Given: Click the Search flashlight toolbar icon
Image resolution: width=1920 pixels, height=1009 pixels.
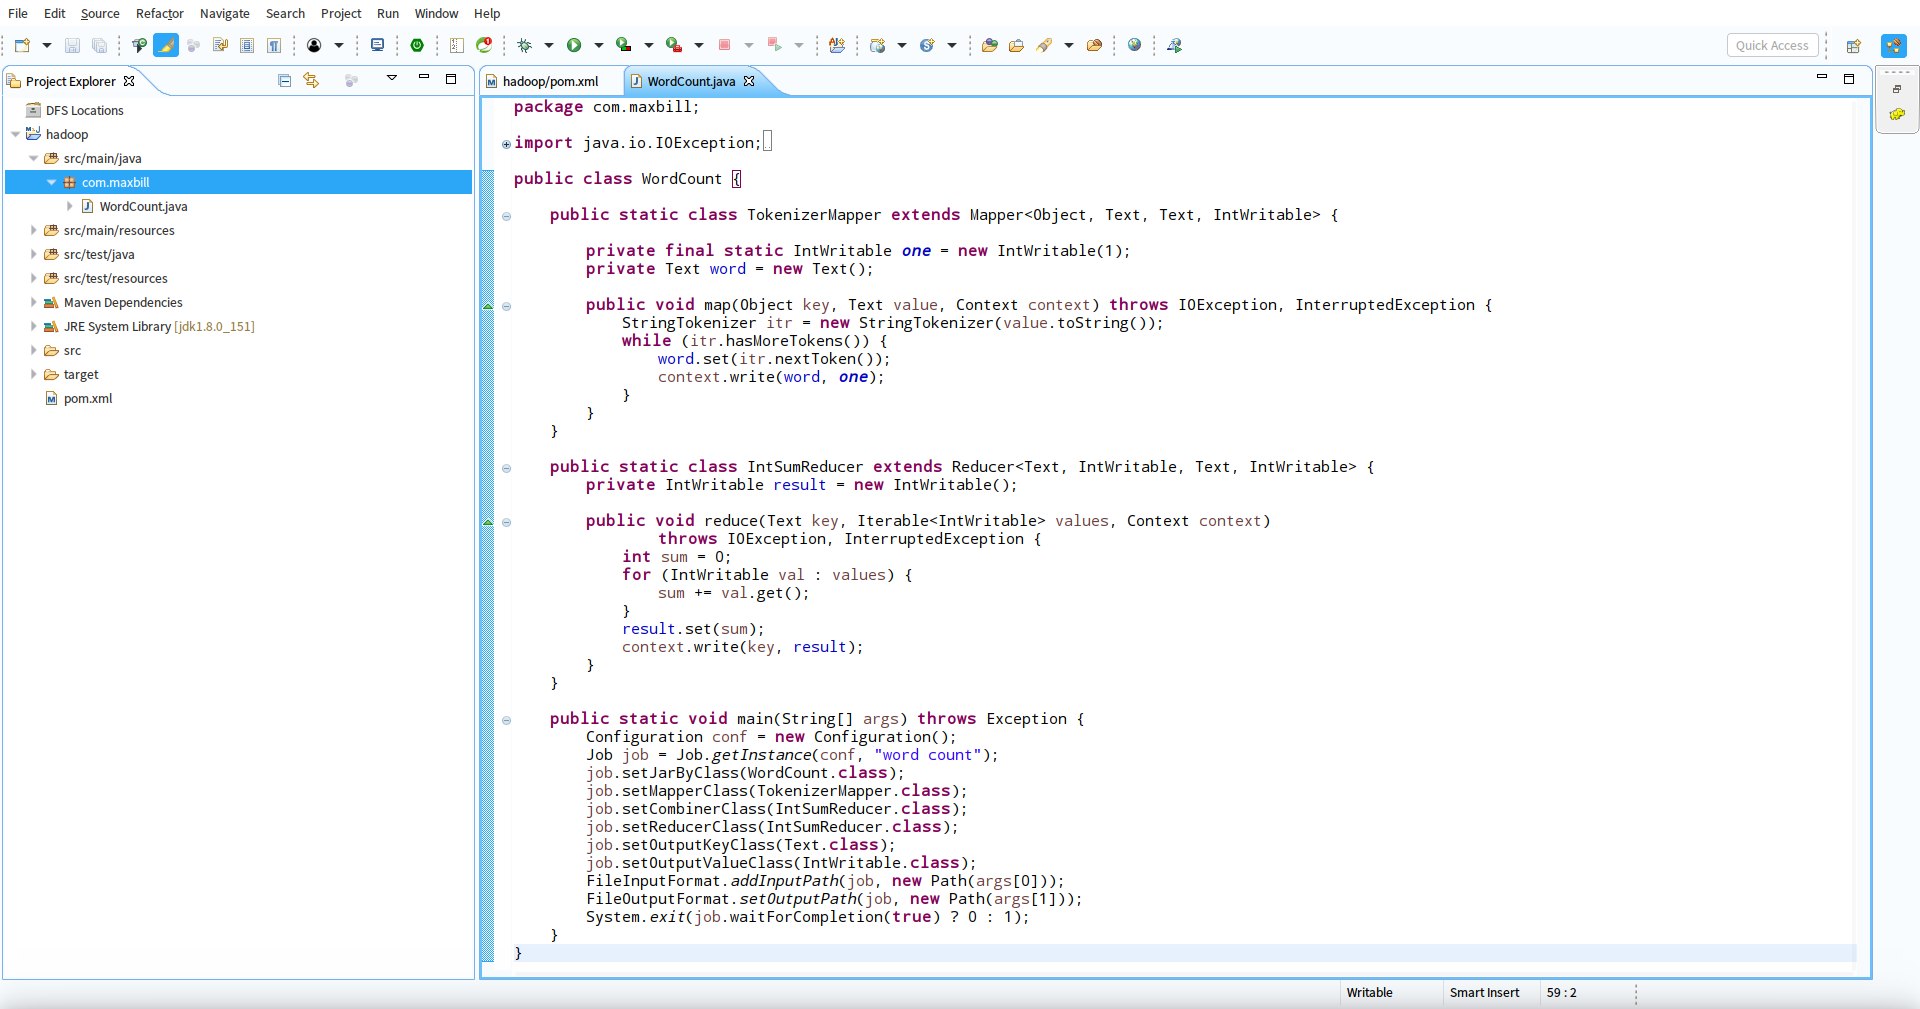Looking at the screenshot, I should 1044,45.
